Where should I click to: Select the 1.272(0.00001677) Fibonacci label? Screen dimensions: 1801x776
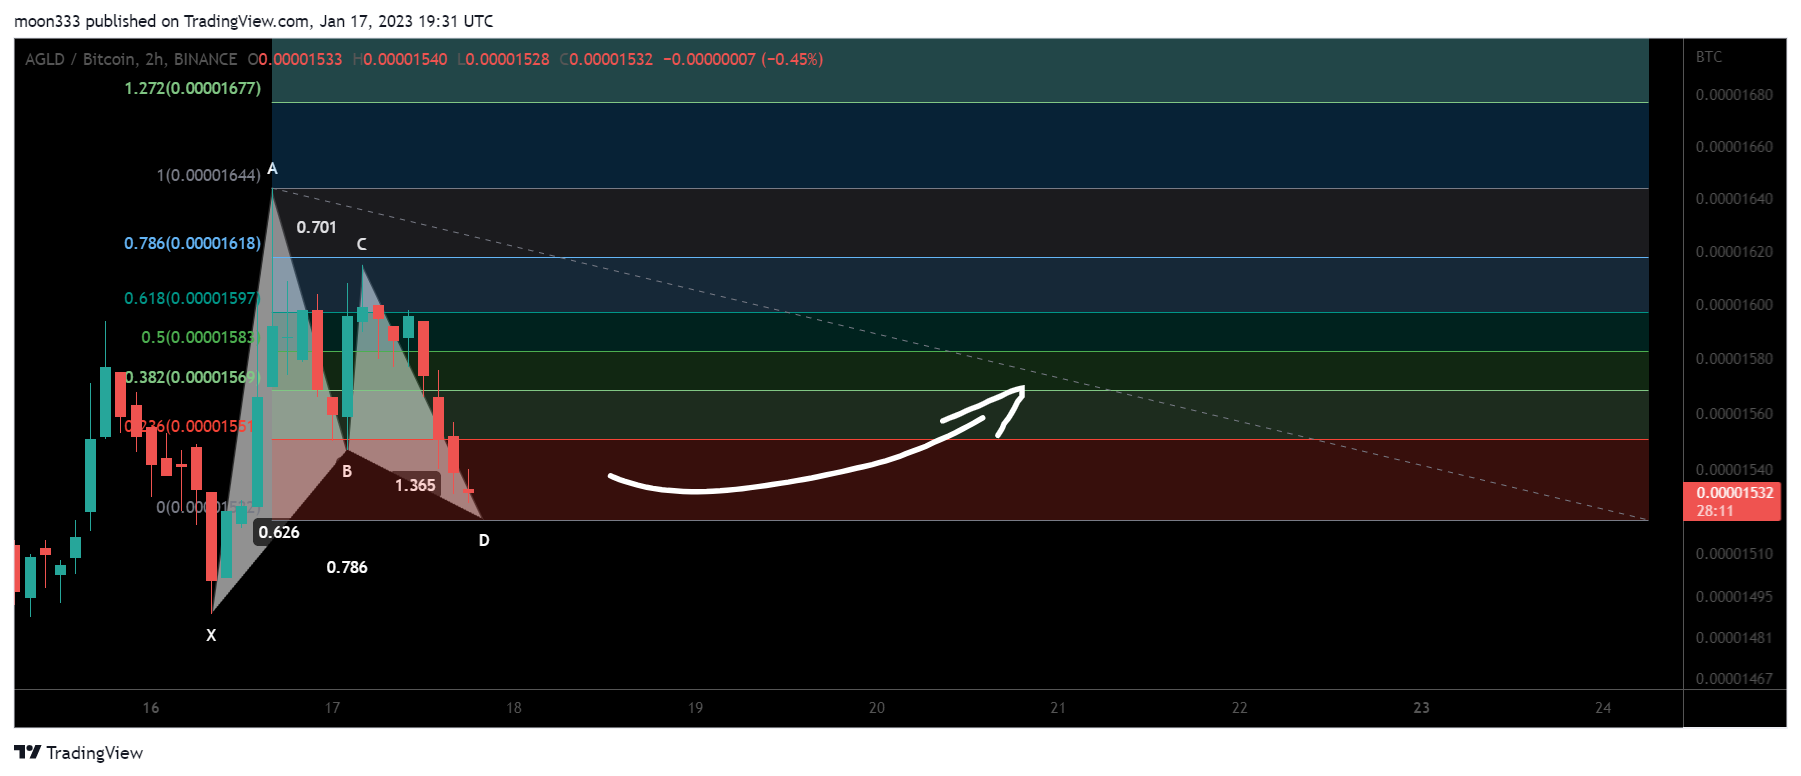pos(192,88)
